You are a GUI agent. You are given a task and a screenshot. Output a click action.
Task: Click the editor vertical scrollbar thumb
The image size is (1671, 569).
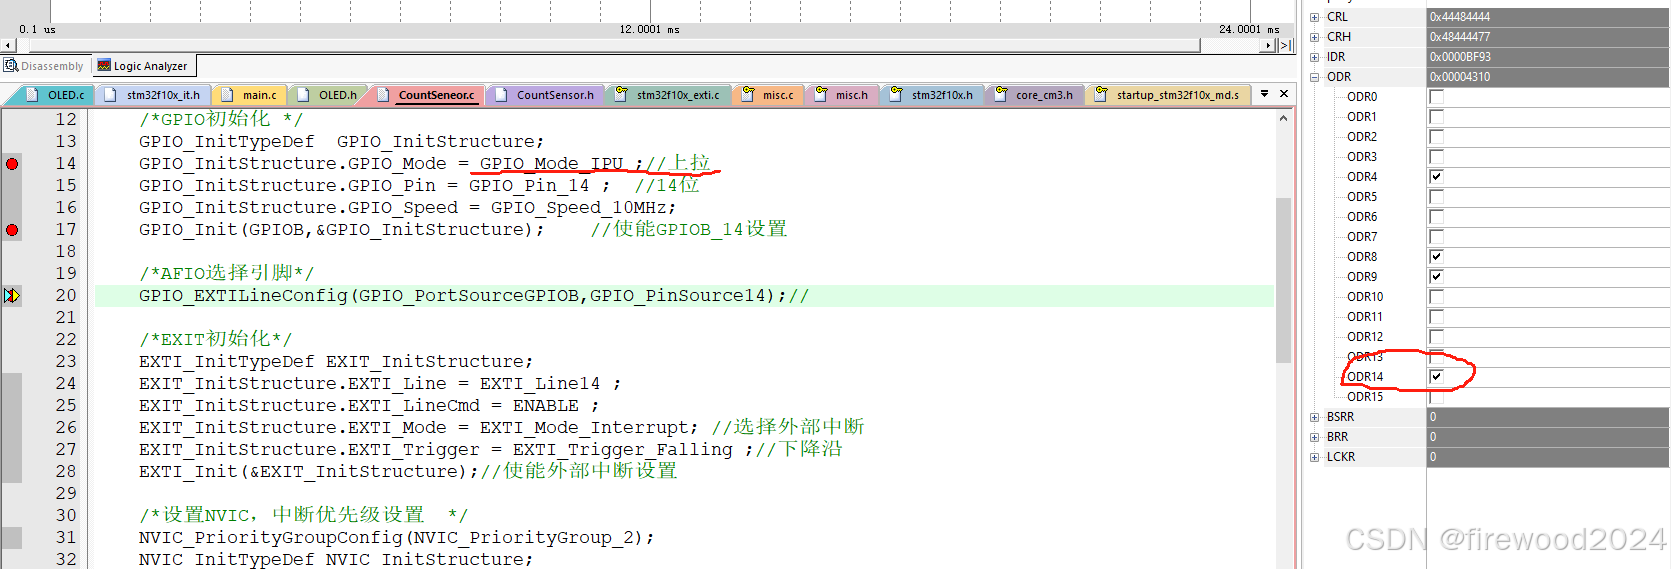point(1283,280)
